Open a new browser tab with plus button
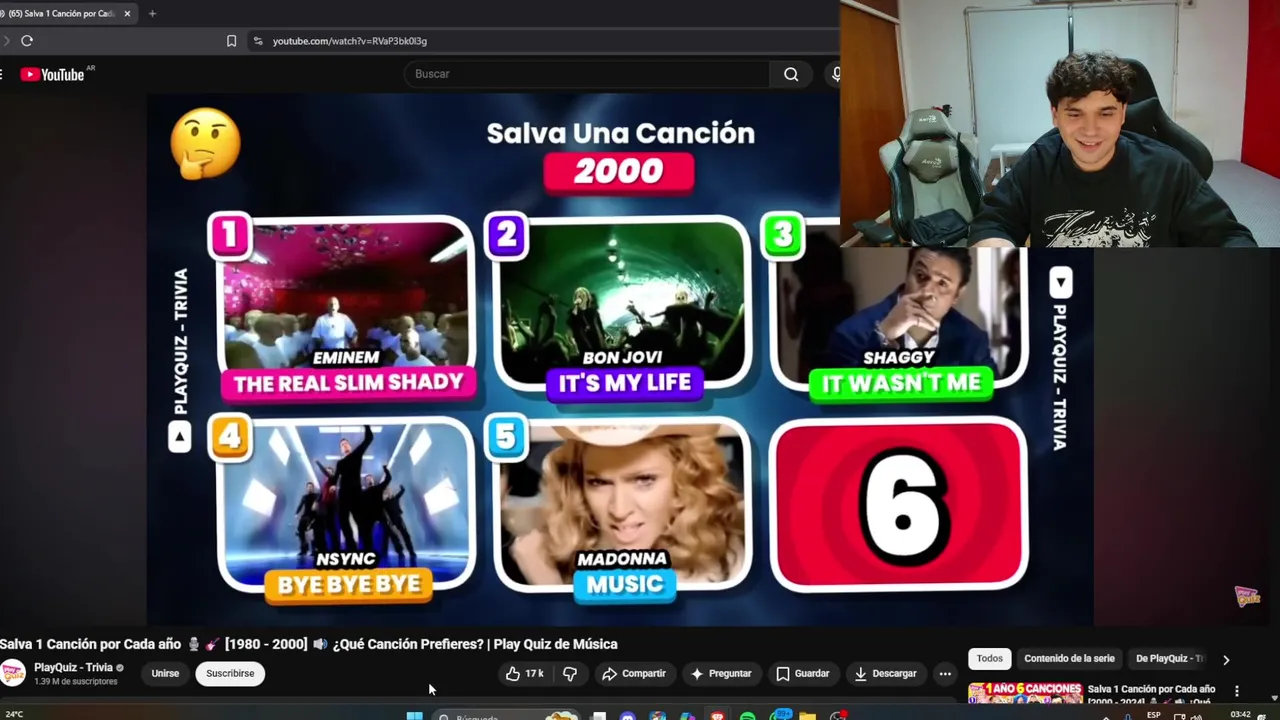Image resolution: width=1280 pixels, height=720 pixels. click(x=152, y=14)
